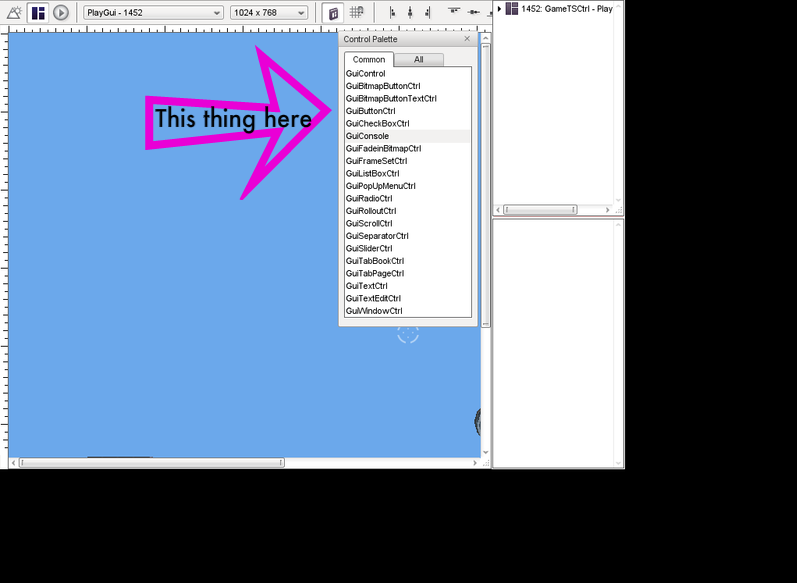Toggle snap to grid icon
This screenshot has height=583, width=797.
pyautogui.click(x=356, y=13)
